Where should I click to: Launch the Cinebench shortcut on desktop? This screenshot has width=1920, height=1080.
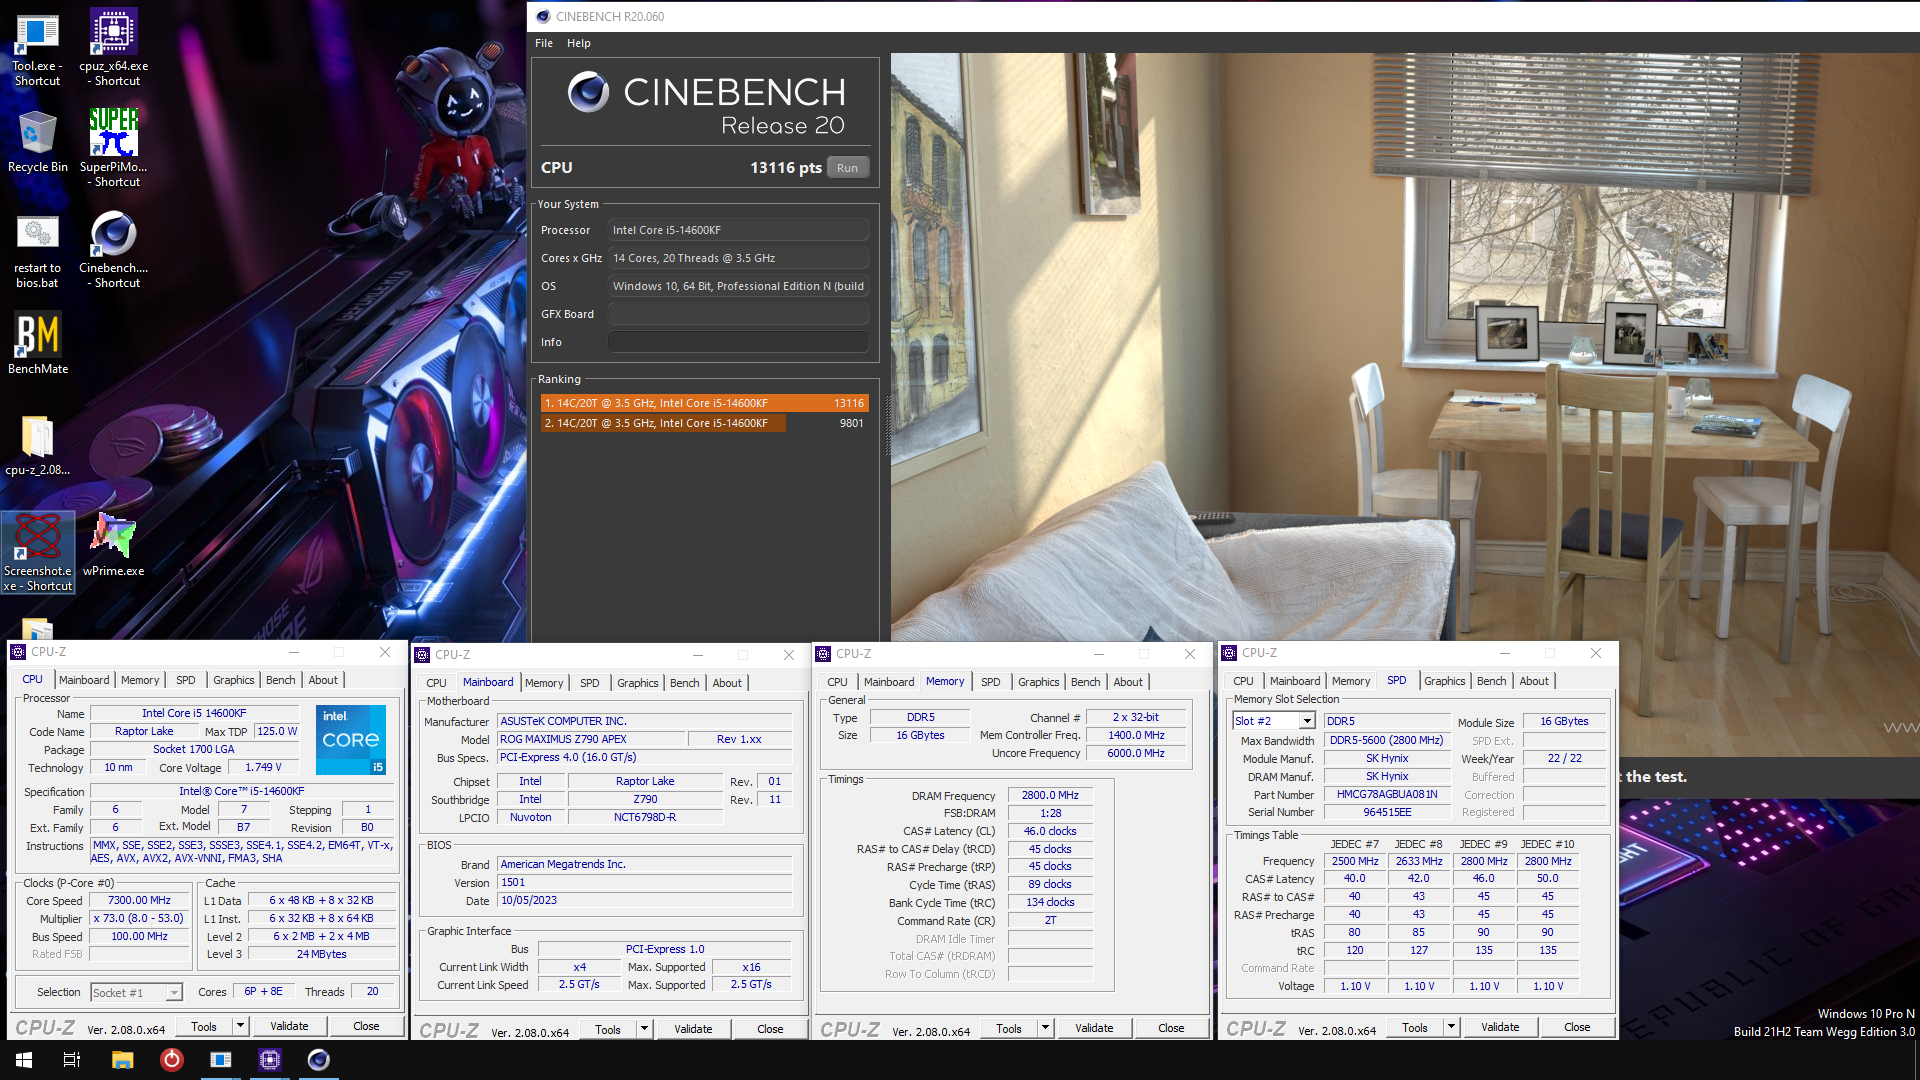click(x=114, y=250)
